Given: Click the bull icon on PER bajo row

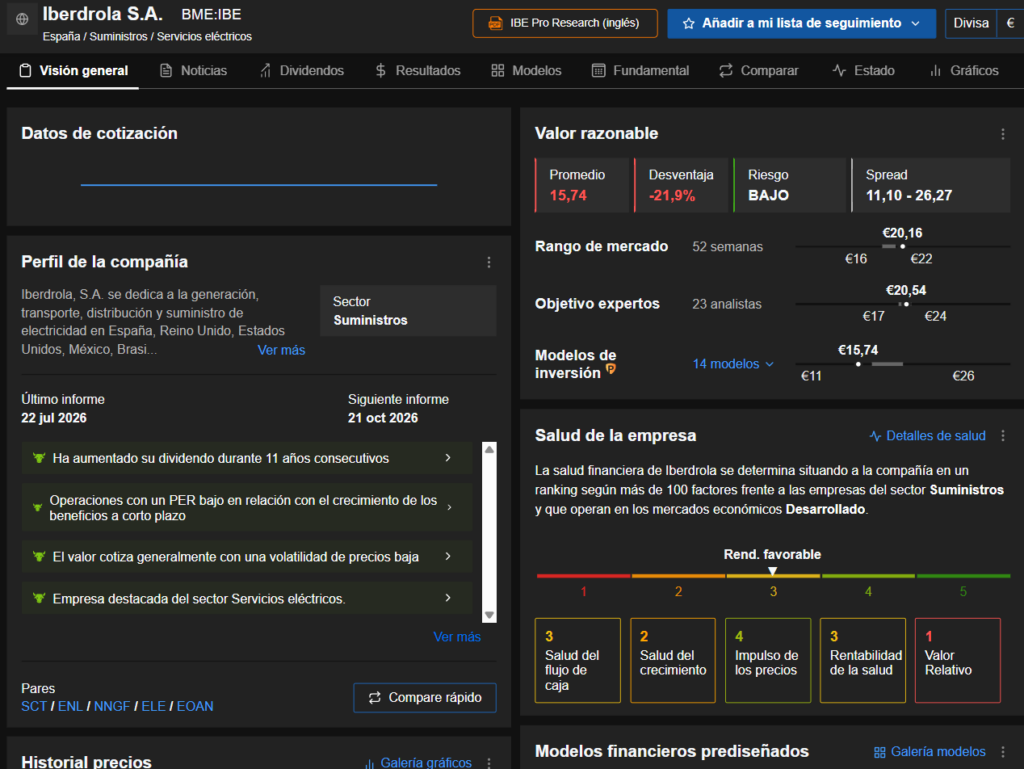Looking at the screenshot, I should [38, 507].
